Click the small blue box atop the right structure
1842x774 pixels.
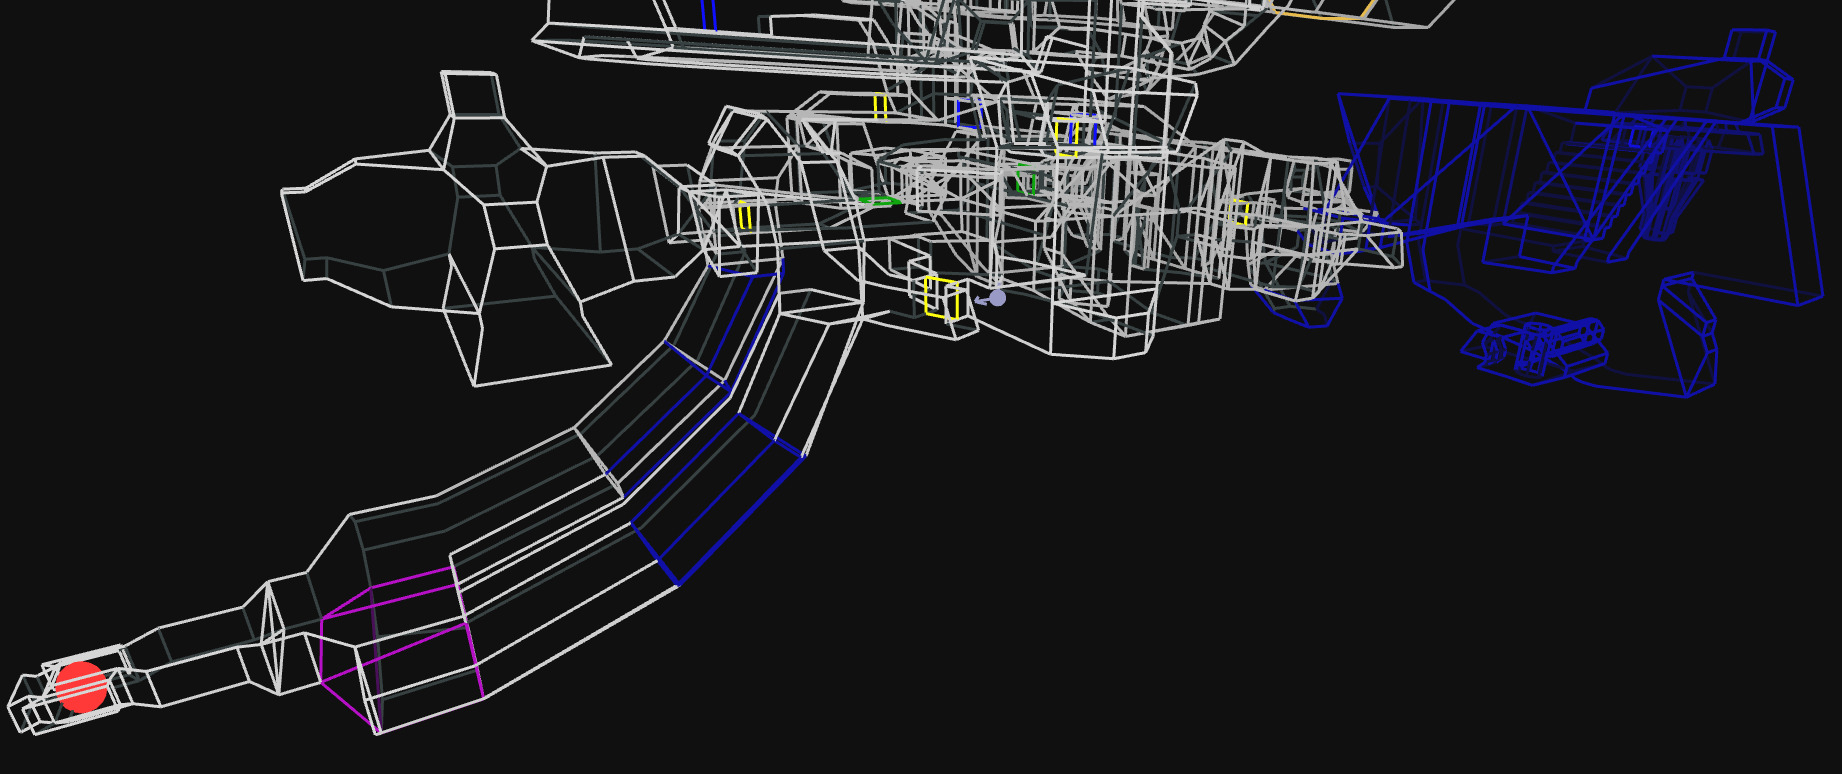[x=1749, y=45]
